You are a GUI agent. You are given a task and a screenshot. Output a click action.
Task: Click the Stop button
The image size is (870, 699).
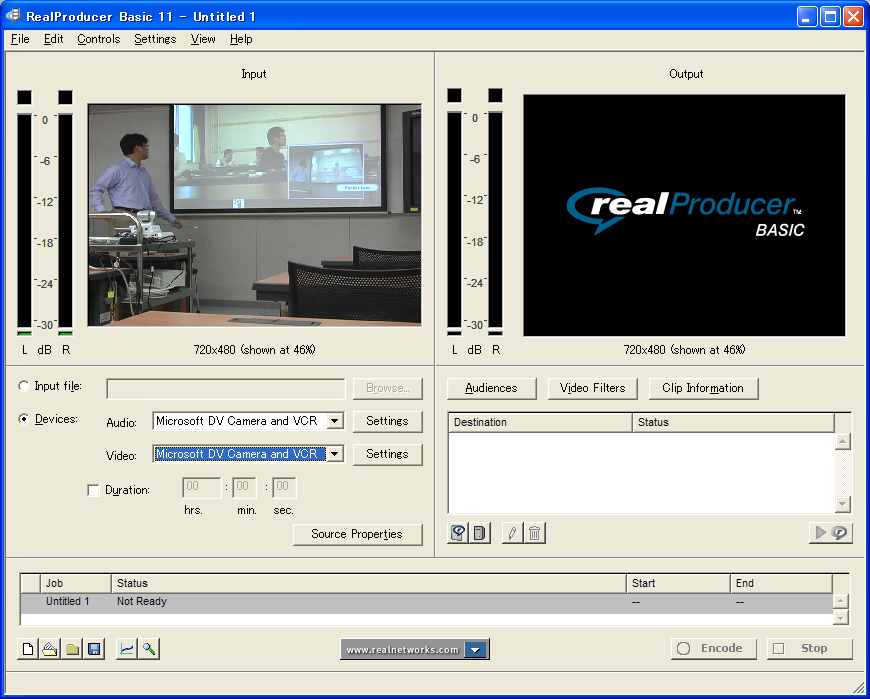(x=810, y=649)
